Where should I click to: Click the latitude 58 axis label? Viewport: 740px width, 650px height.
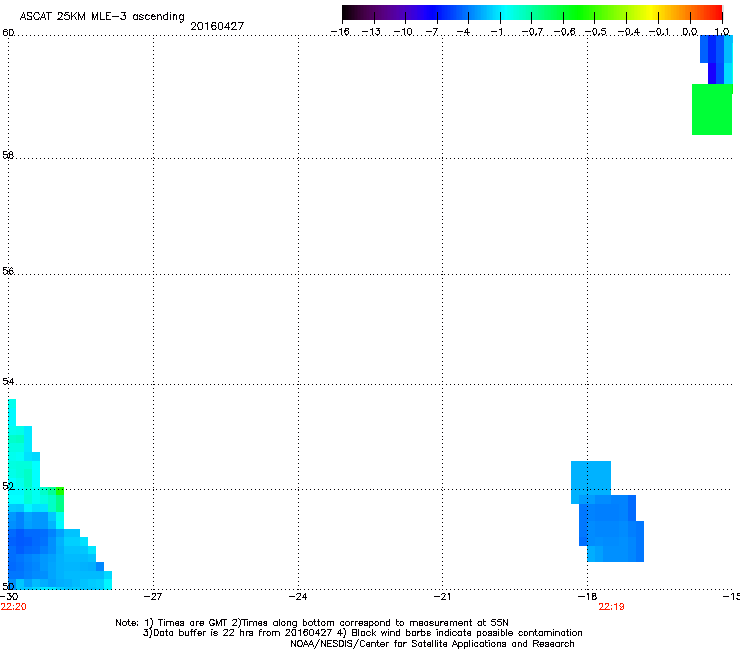pyautogui.click(x=8, y=155)
